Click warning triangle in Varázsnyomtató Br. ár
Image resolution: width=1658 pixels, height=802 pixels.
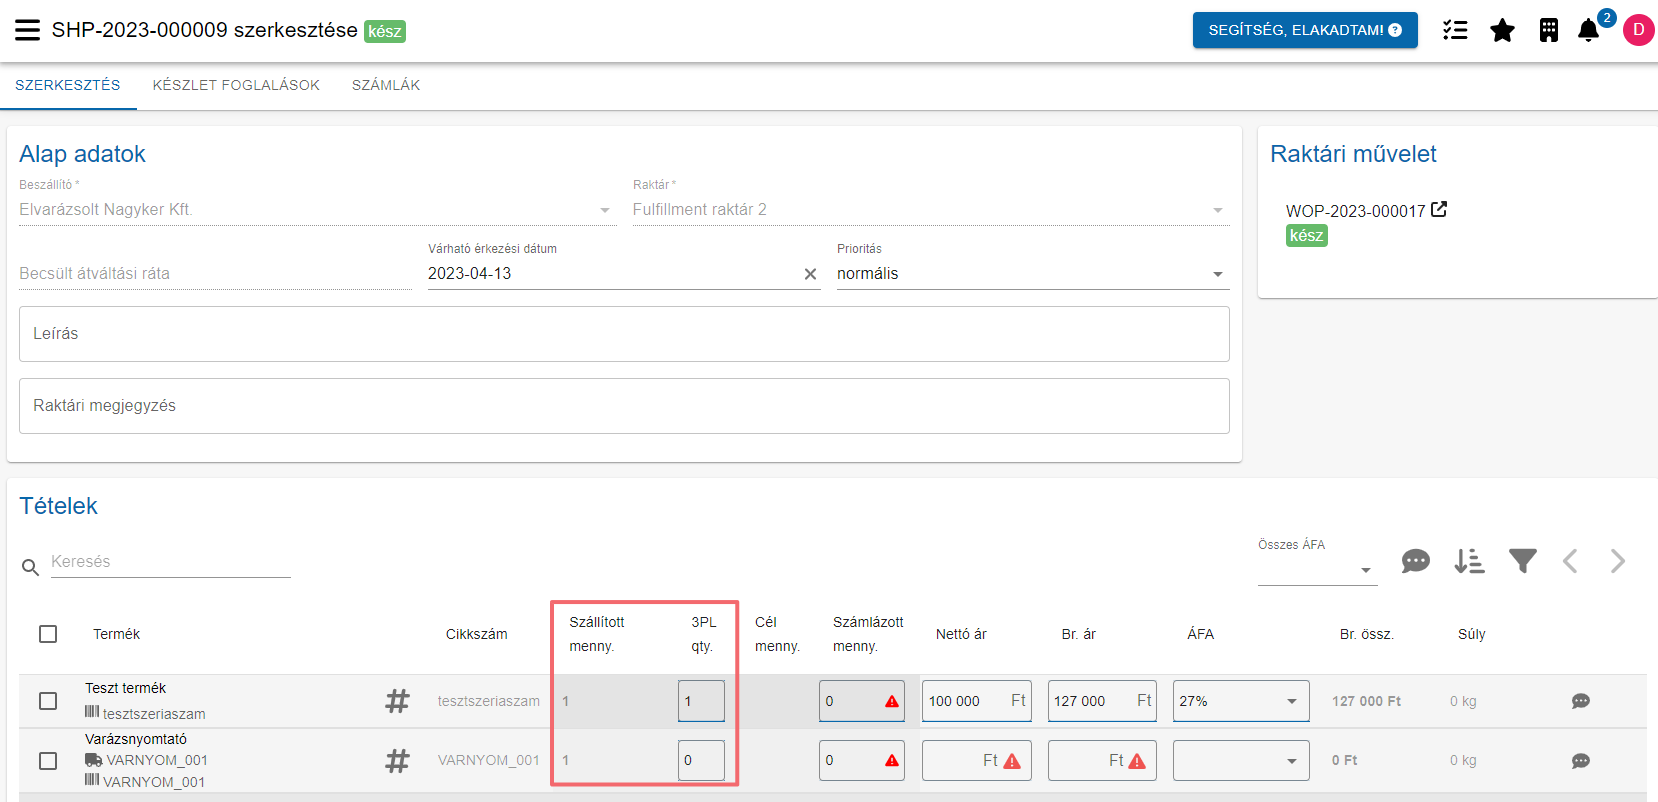(x=1137, y=761)
